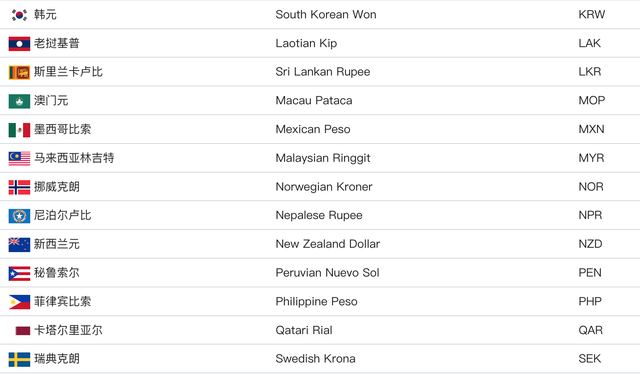Click the Qatar flag icon
This screenshot has width=640, height=374.
point(23,330)
